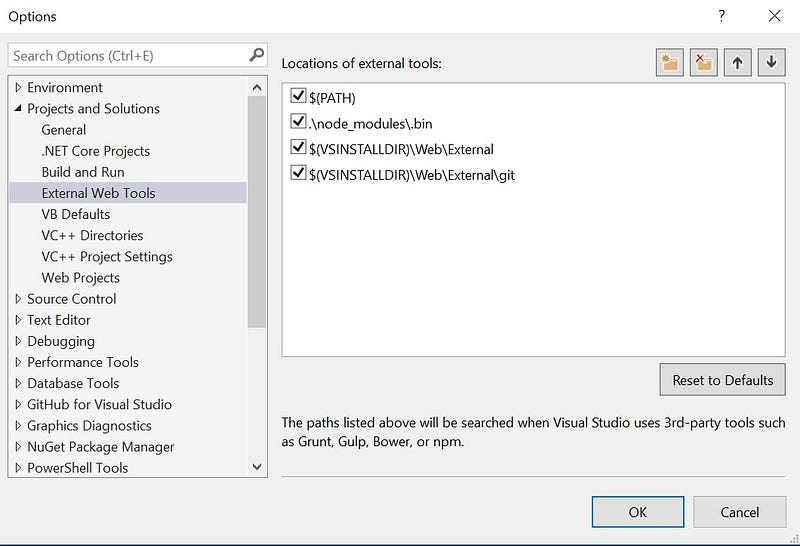This screenshot has width=800, height=546.
Task: Toggle the .\node_modules\.bin checkbox
Action: (x=298, y=121)
